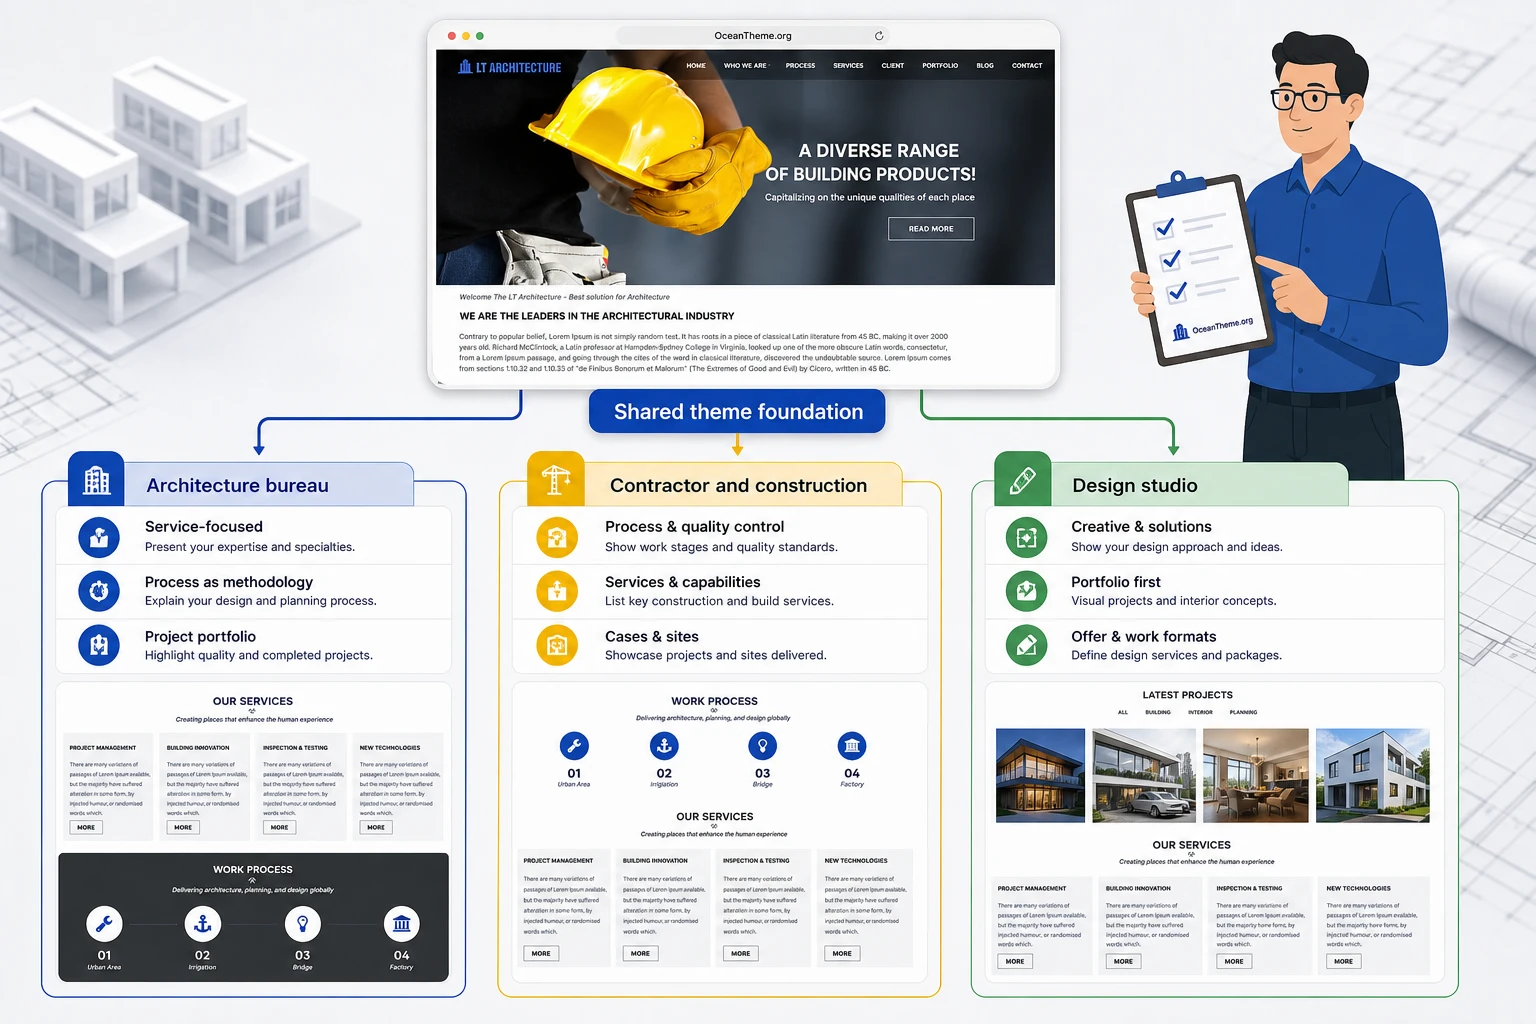Click 'Highlight quality and completed projects.' text
The height and width of the screenshot is (1024, 1536).
click(x=259, y=655)
